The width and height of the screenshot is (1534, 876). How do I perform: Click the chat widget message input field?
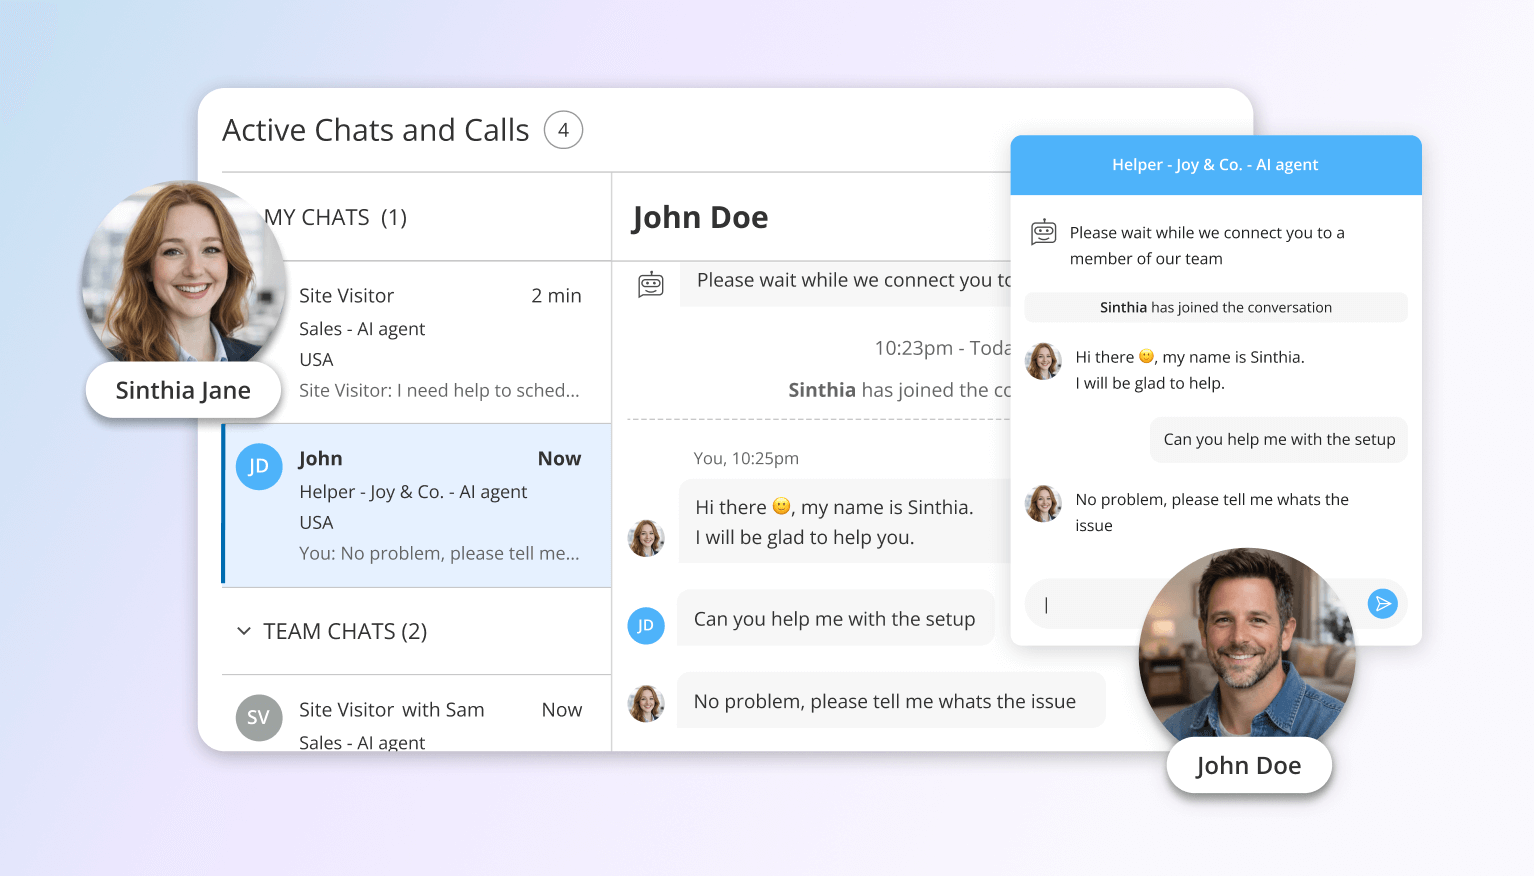coord(1090,604)
